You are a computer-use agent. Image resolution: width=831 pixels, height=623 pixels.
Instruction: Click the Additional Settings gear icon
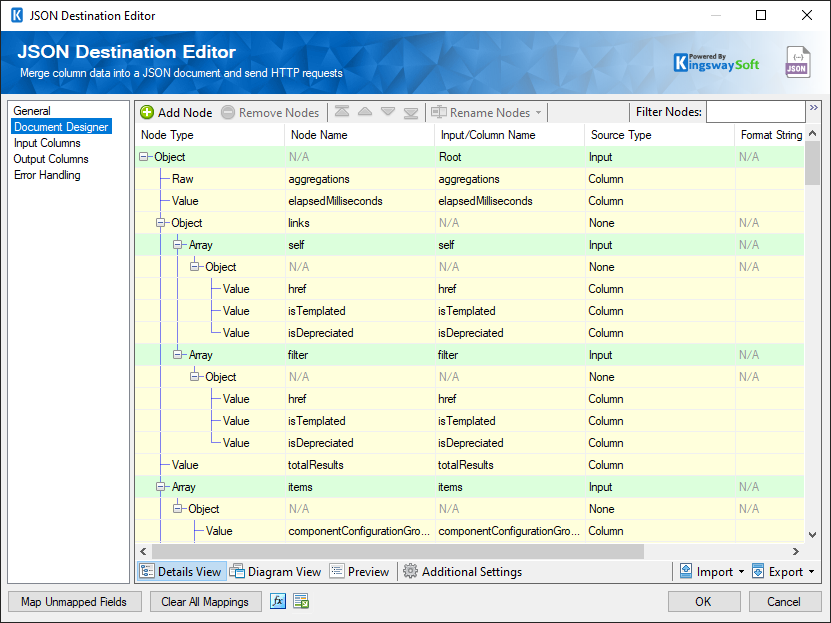pos(409,571)
